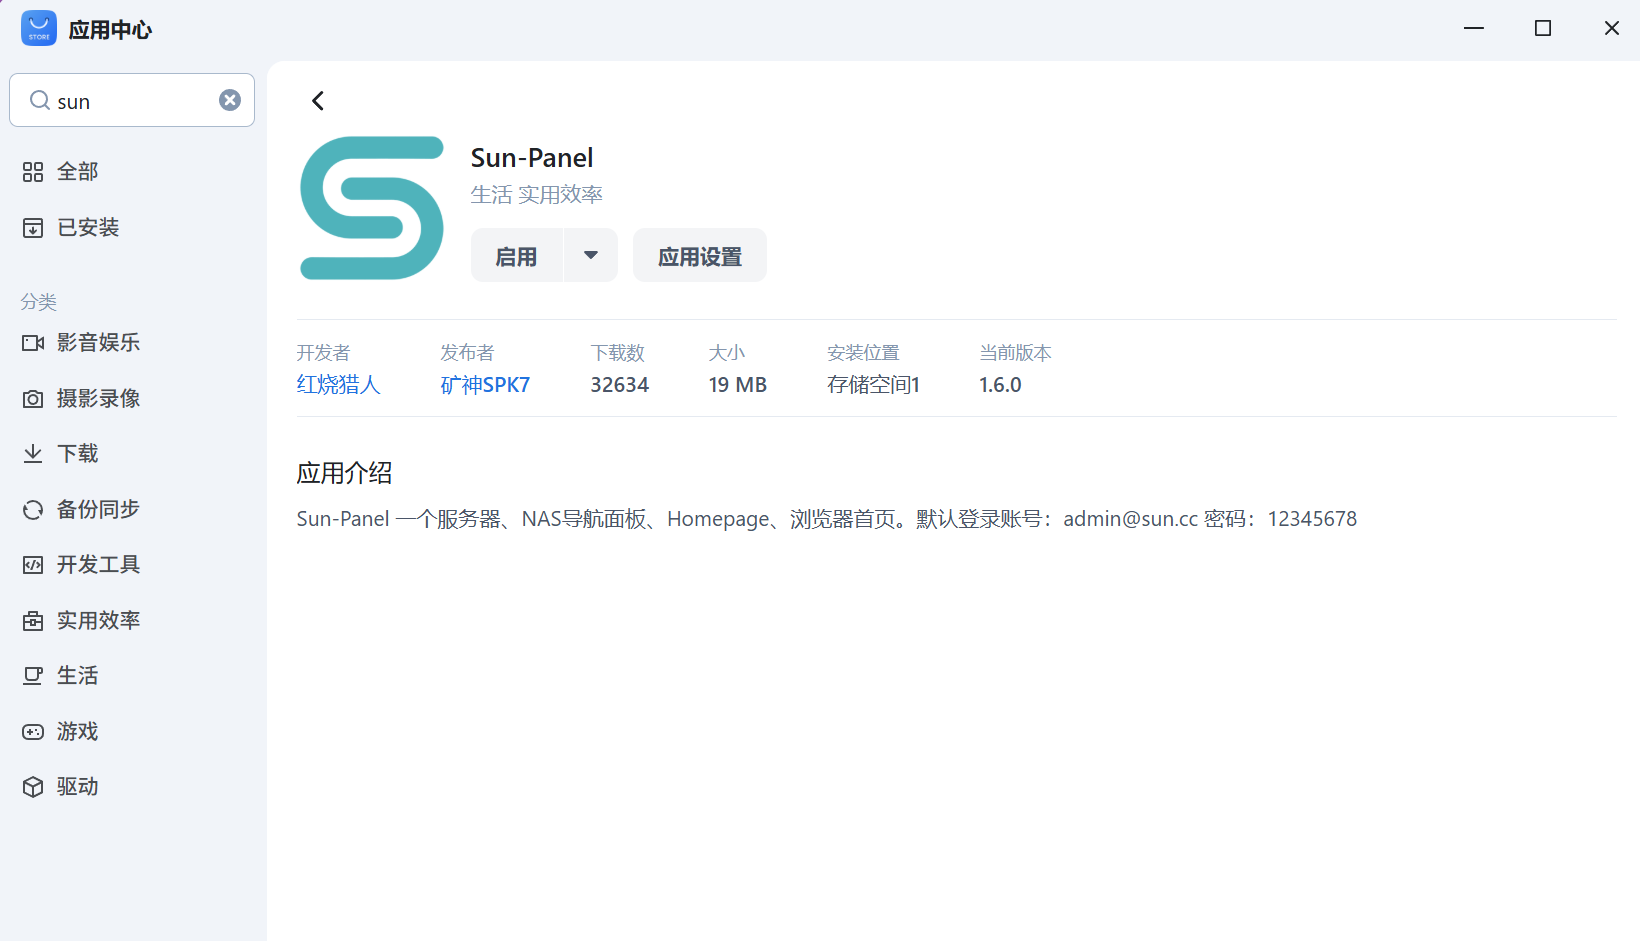Click the tags '生活 实用效率' under the title
1640x941 pixels.
coord(537,195)
